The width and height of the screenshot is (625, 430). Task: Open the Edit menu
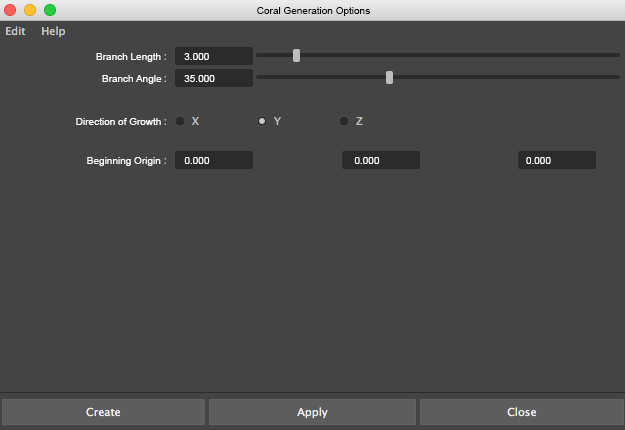pos(15,31)
